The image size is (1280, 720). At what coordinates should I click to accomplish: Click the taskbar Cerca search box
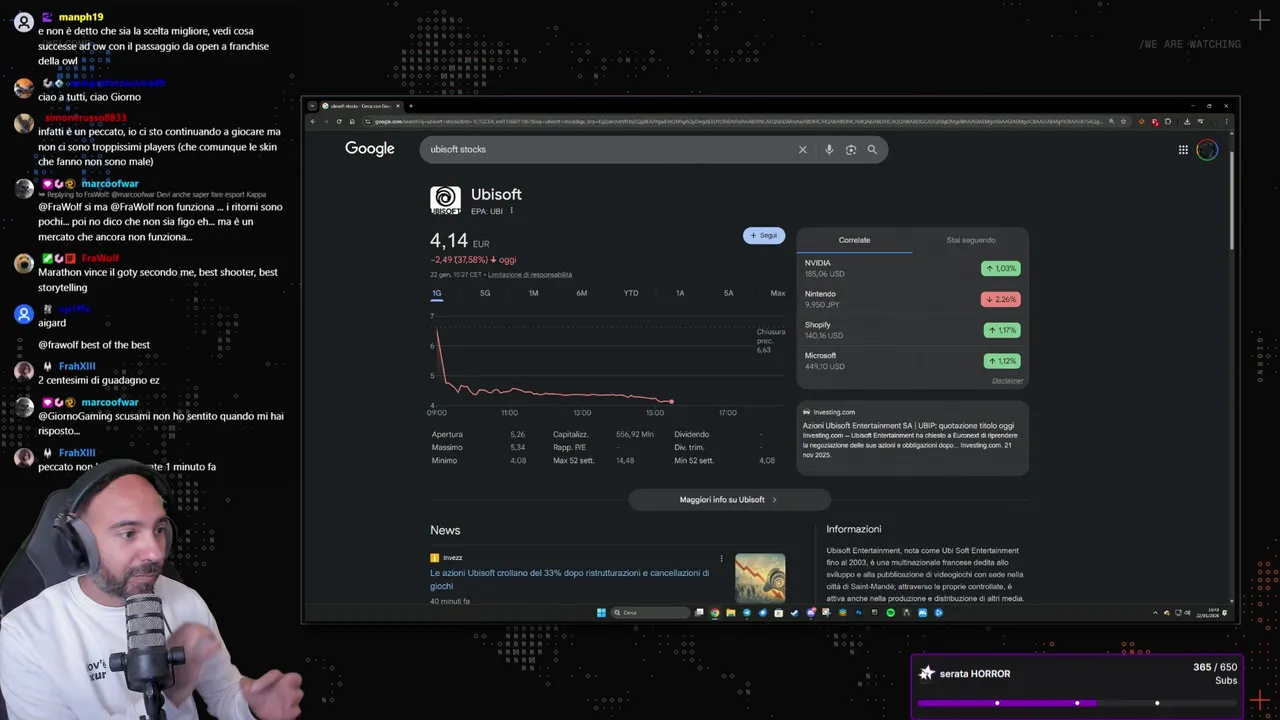point(650,613)
